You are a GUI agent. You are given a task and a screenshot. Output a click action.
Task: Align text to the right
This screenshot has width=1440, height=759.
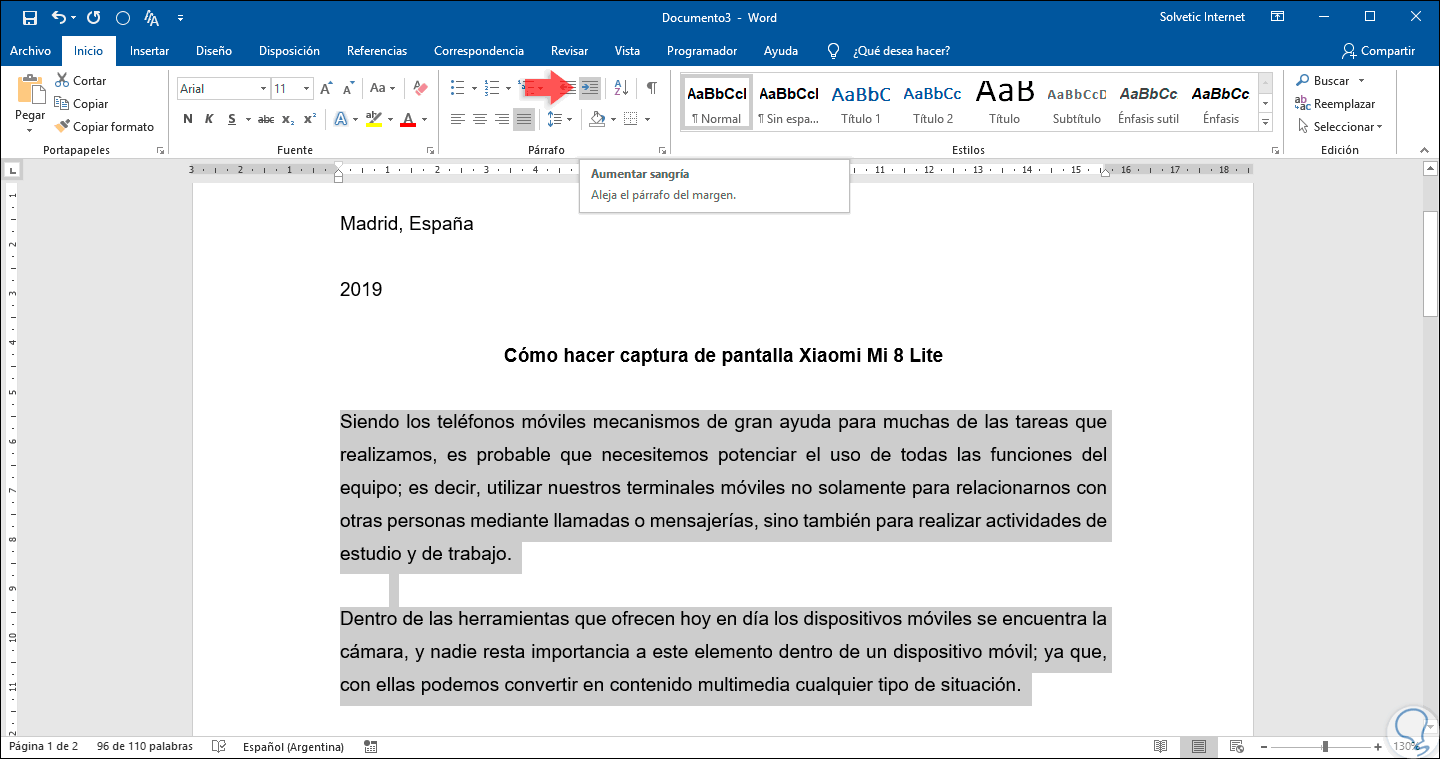[502, 120]
